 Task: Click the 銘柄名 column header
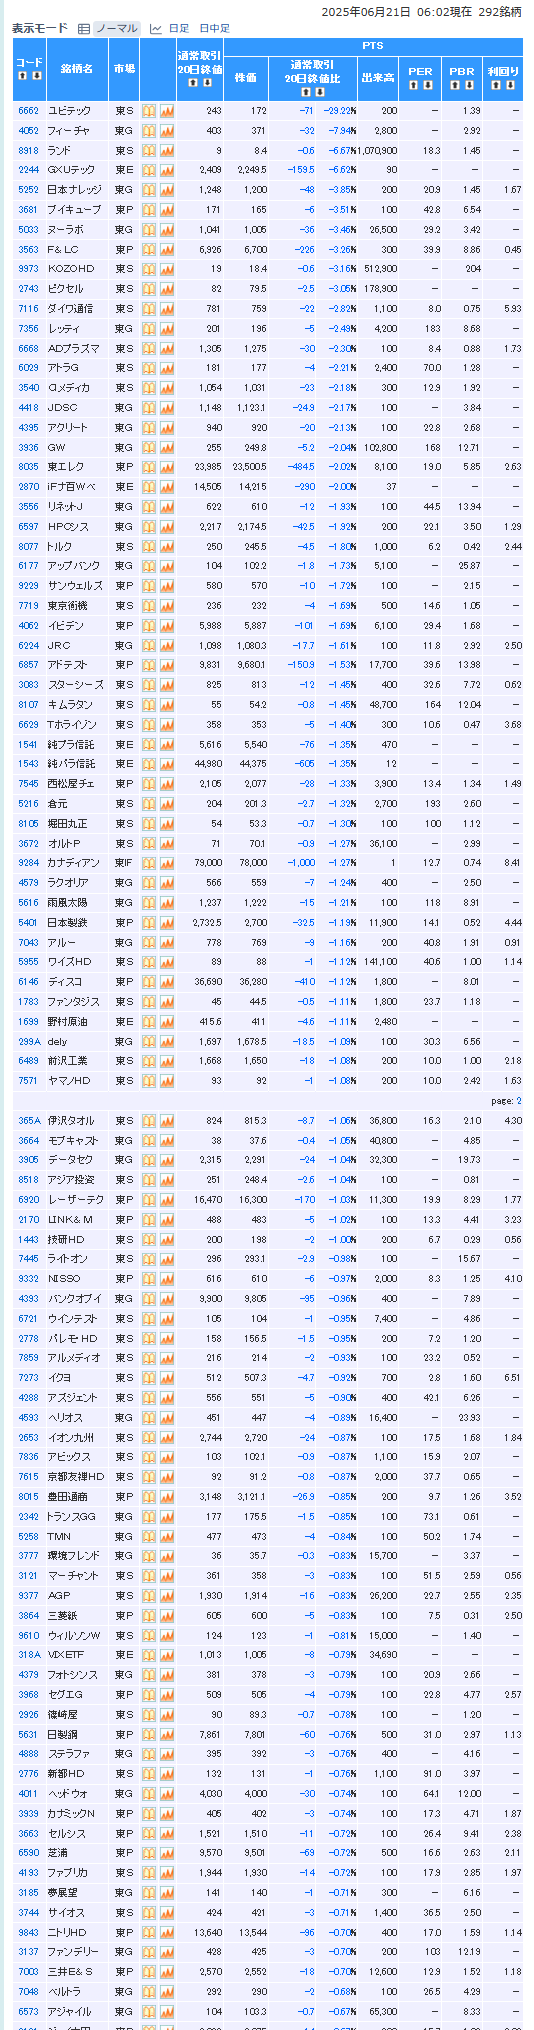76,69
